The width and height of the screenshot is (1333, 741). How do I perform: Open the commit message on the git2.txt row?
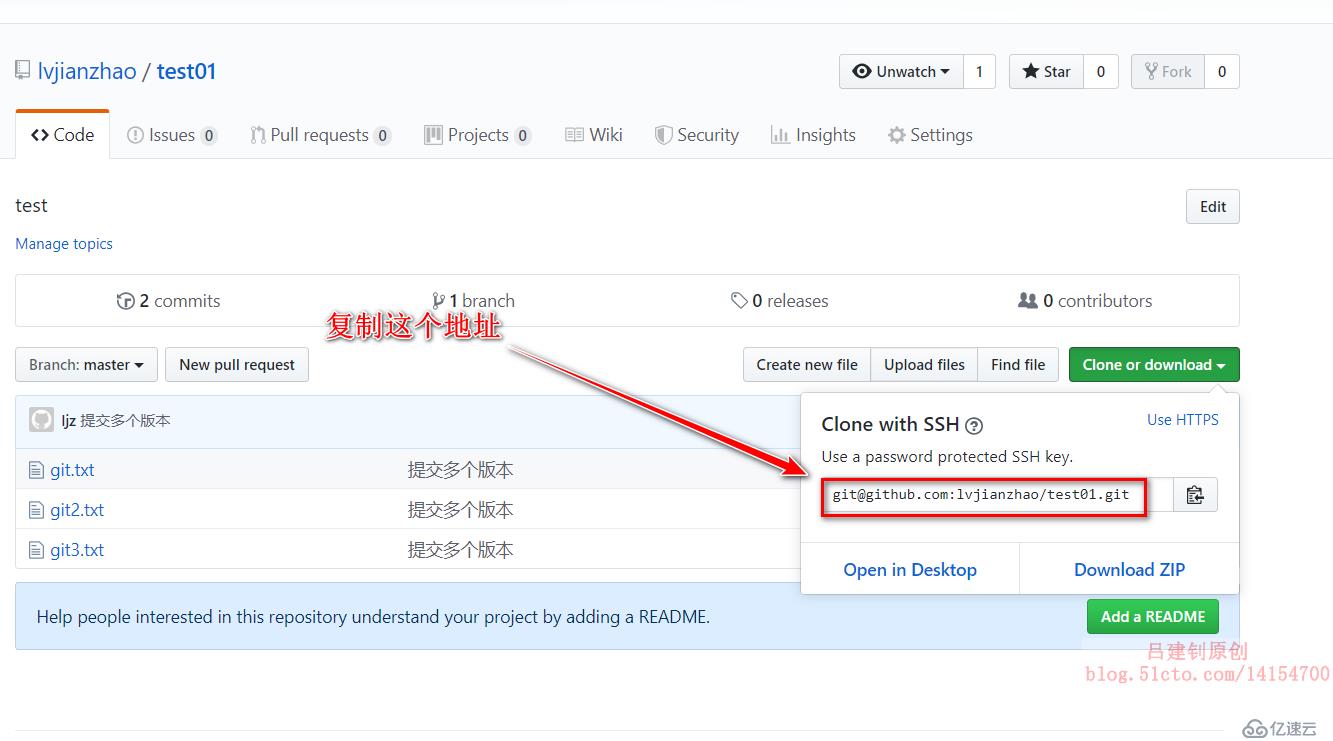(460, 510)
